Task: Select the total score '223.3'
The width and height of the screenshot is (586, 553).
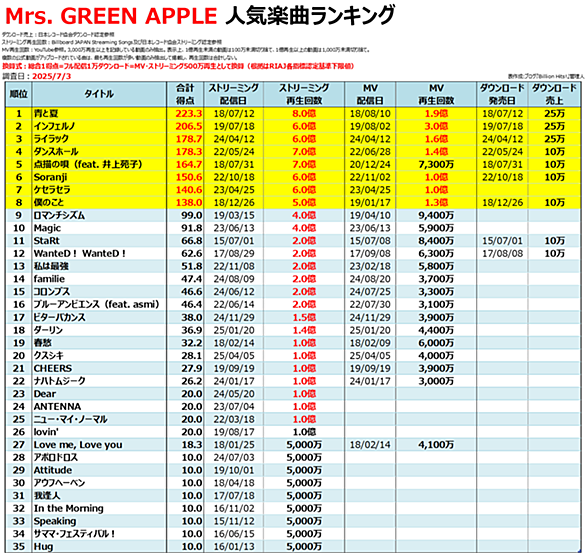Action: tap(189, 114)
